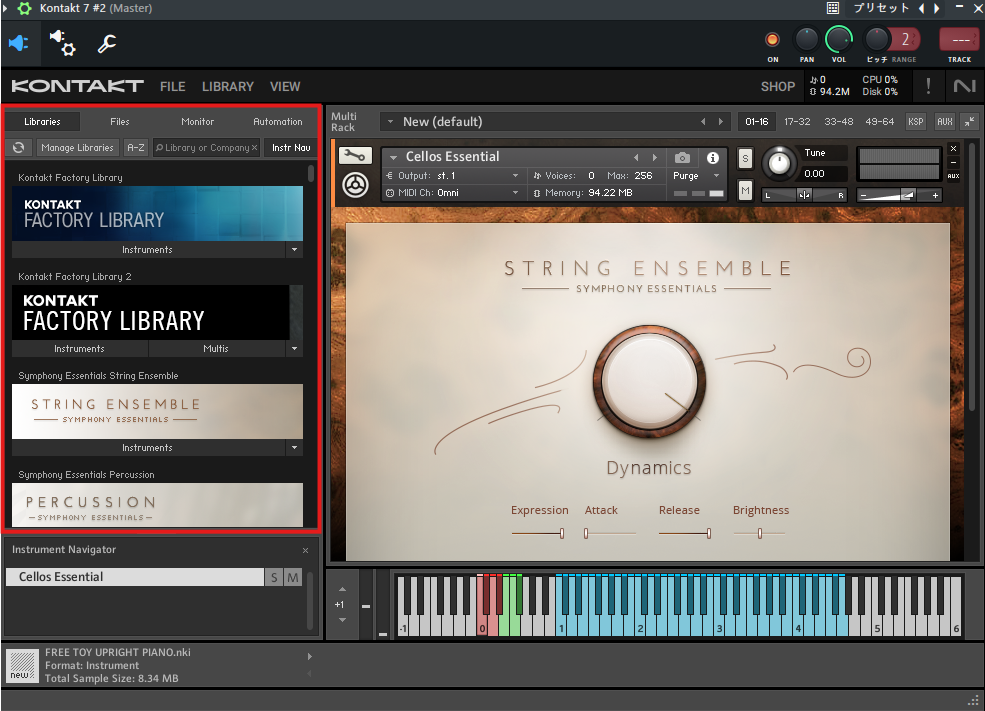985x711 pixels.
Task: Switch to the Files tab
Action: [x=119, y=122]
